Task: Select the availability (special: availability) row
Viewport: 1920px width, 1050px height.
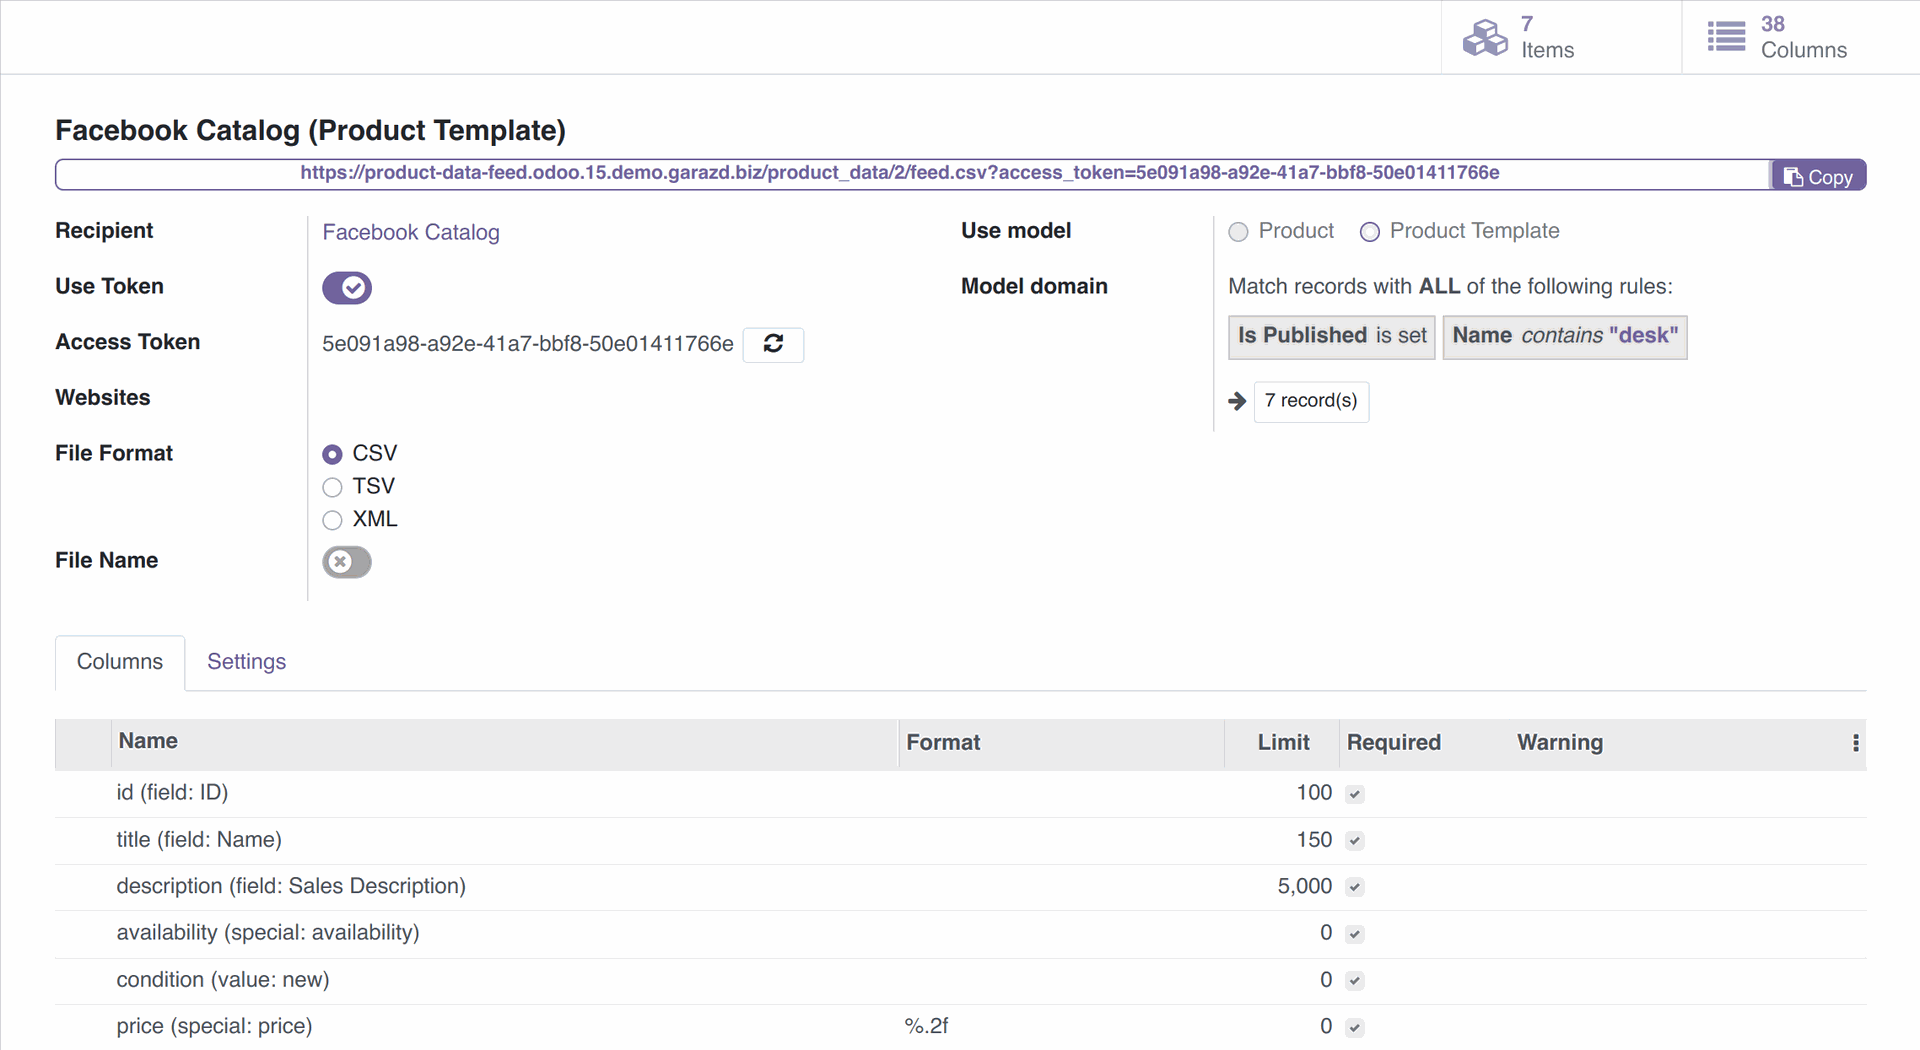Action: pos(960,934)
